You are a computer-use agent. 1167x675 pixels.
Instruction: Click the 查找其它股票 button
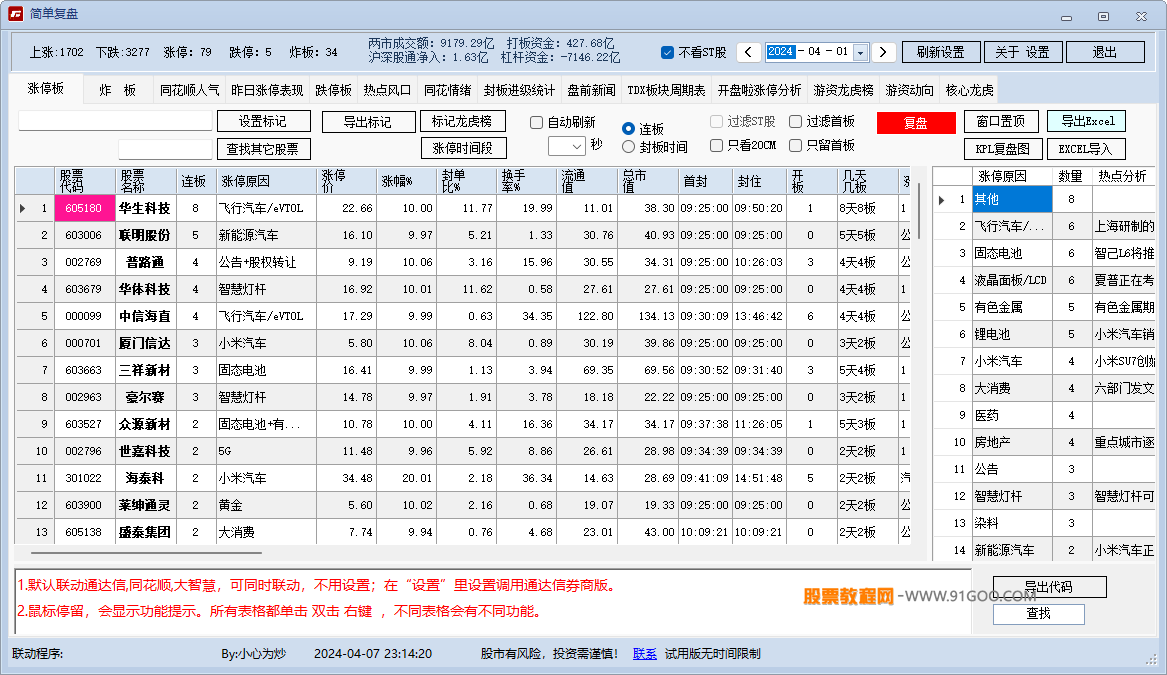coord(263,149)
